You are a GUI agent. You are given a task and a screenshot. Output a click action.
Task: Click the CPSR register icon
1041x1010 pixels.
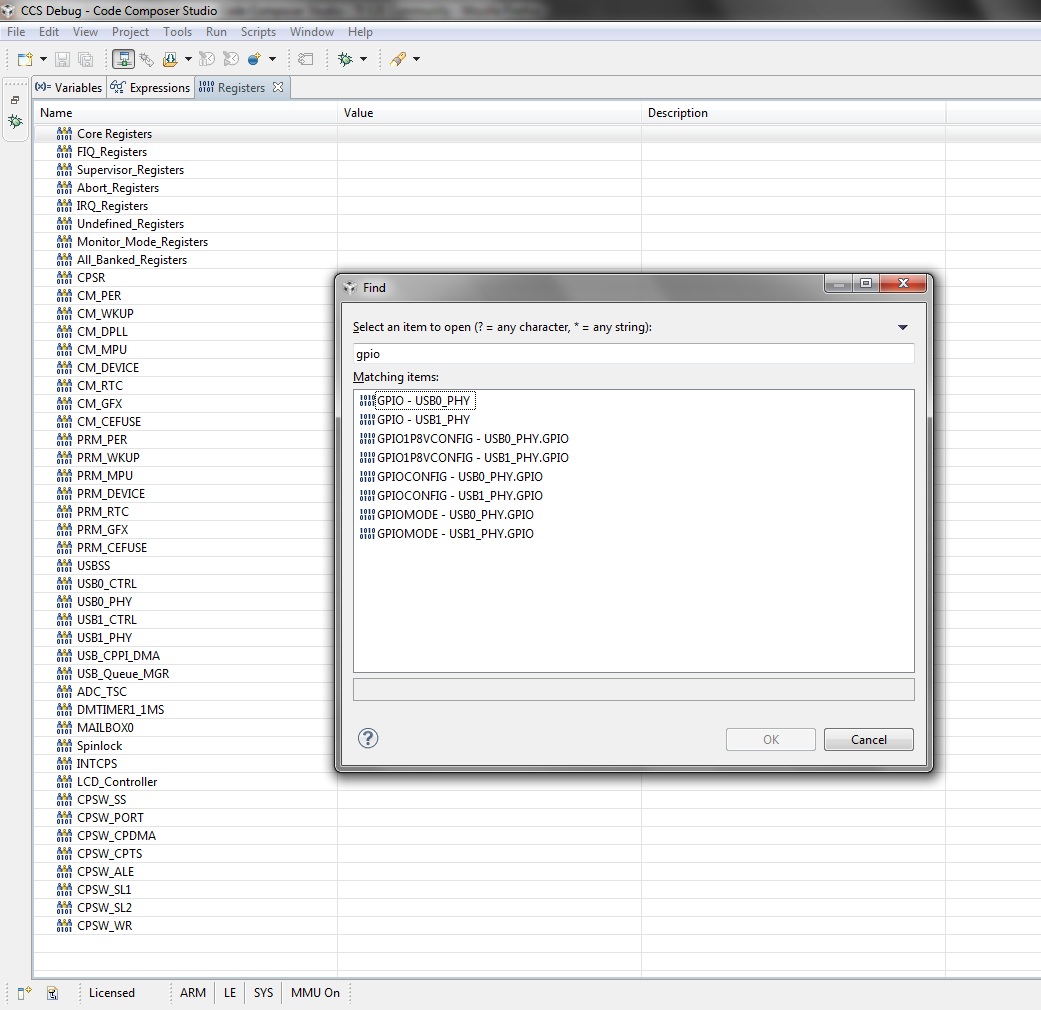64,278
